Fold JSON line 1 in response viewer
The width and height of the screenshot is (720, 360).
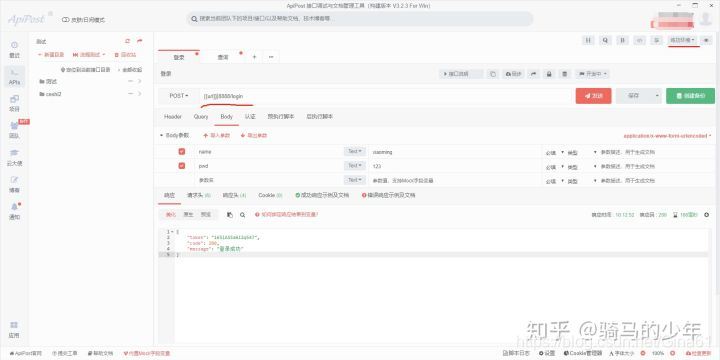[x=173, y=232]
